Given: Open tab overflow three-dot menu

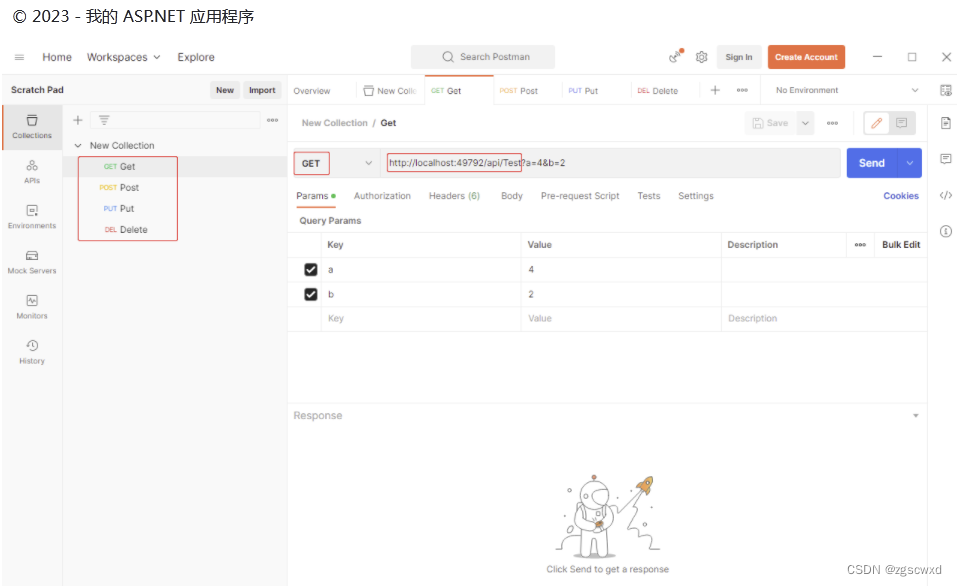Looking at the screenshot, I should point(742,90).
